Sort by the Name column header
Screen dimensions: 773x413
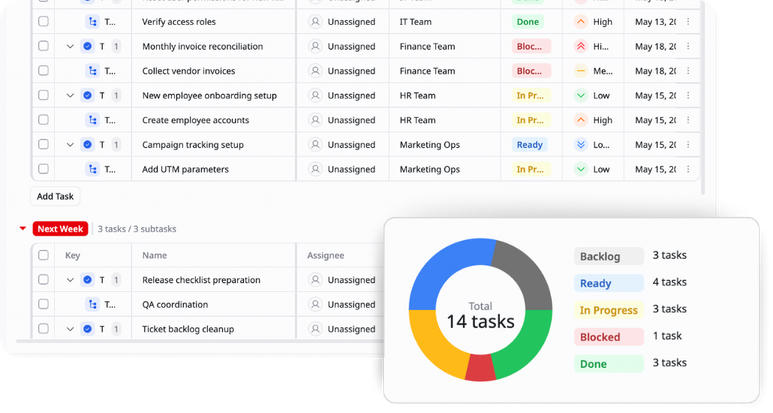[x=154, y=255]
